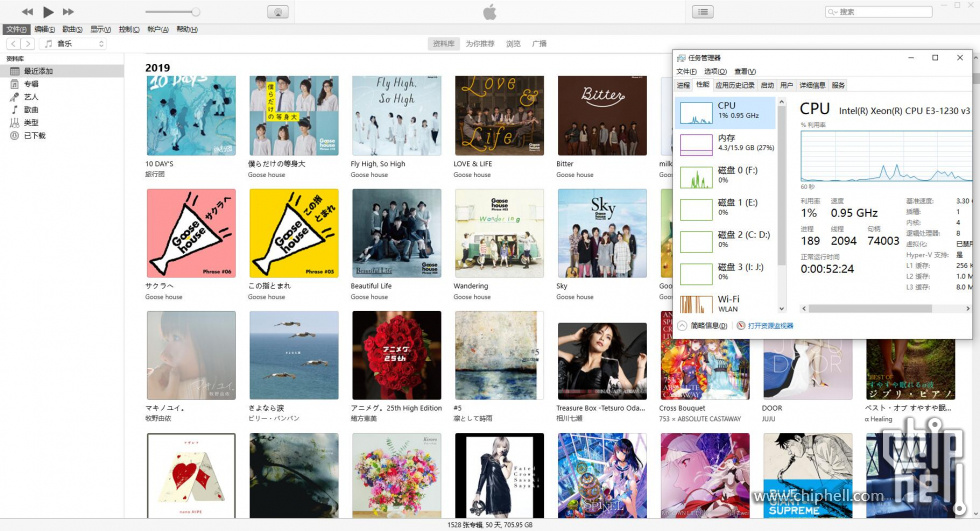Switch to the 应用历史记录 tab
Screen dimensions: 980x531
point(735,85)
